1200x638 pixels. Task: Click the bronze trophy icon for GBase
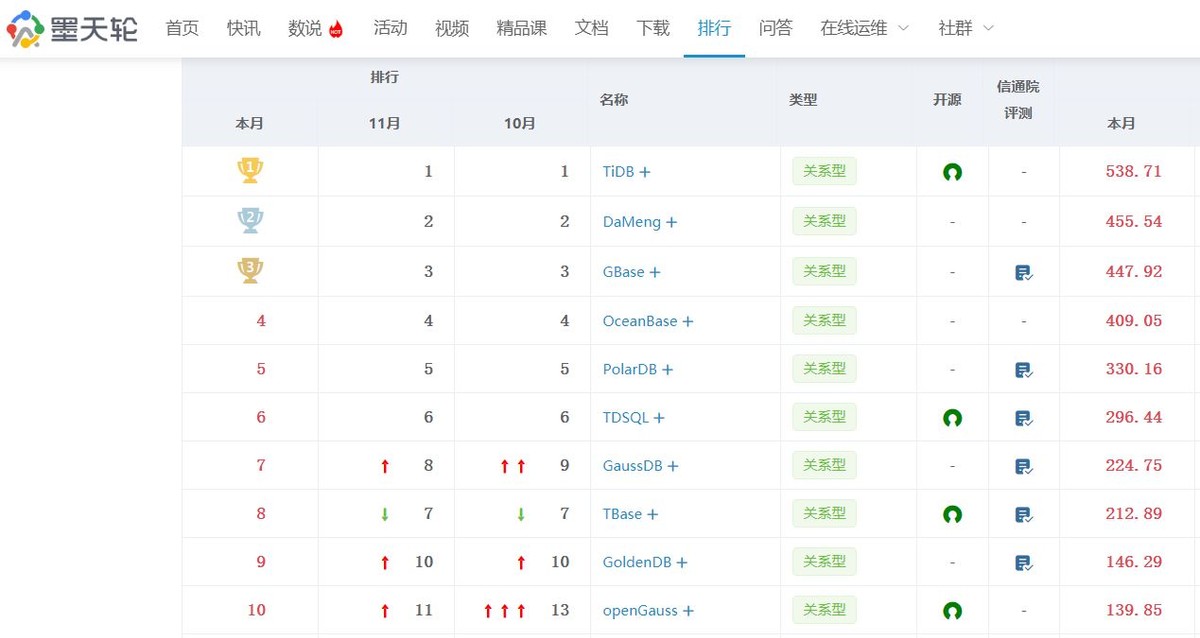(x=249, y=269)
